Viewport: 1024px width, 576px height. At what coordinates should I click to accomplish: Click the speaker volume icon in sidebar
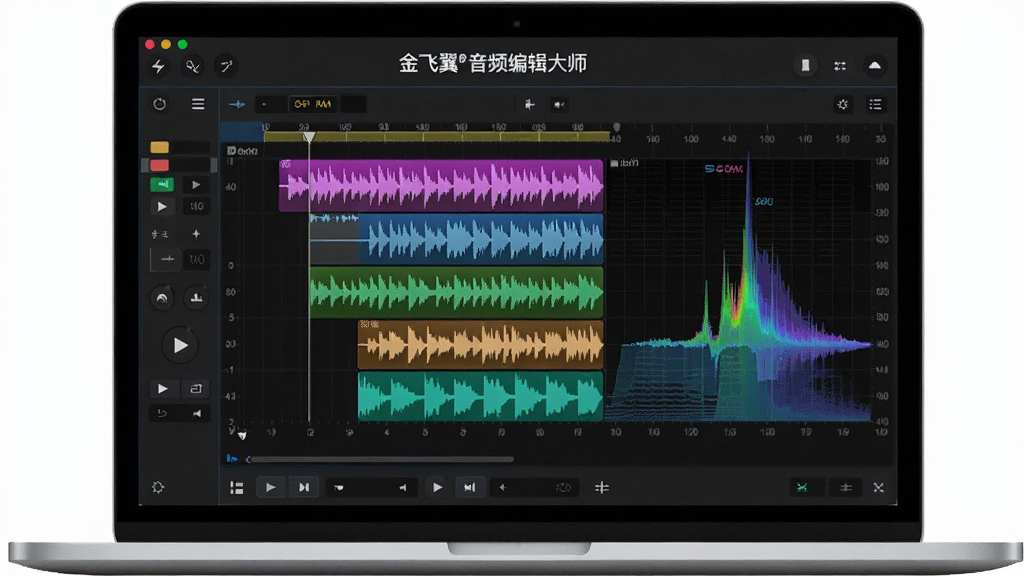tap(197, 413)
